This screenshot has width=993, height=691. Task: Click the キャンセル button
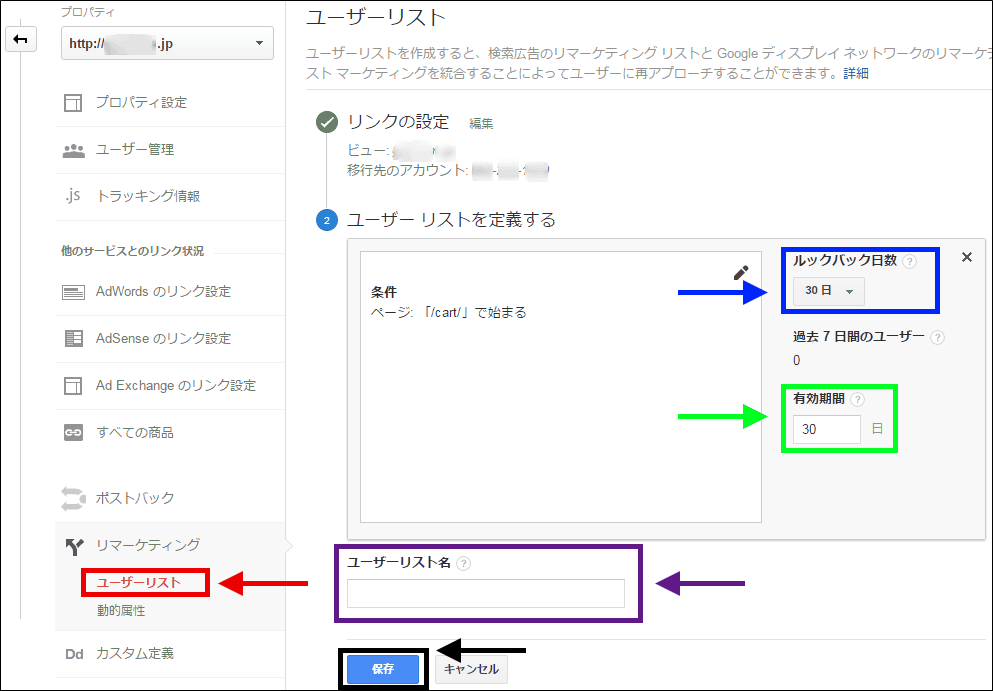471,669
